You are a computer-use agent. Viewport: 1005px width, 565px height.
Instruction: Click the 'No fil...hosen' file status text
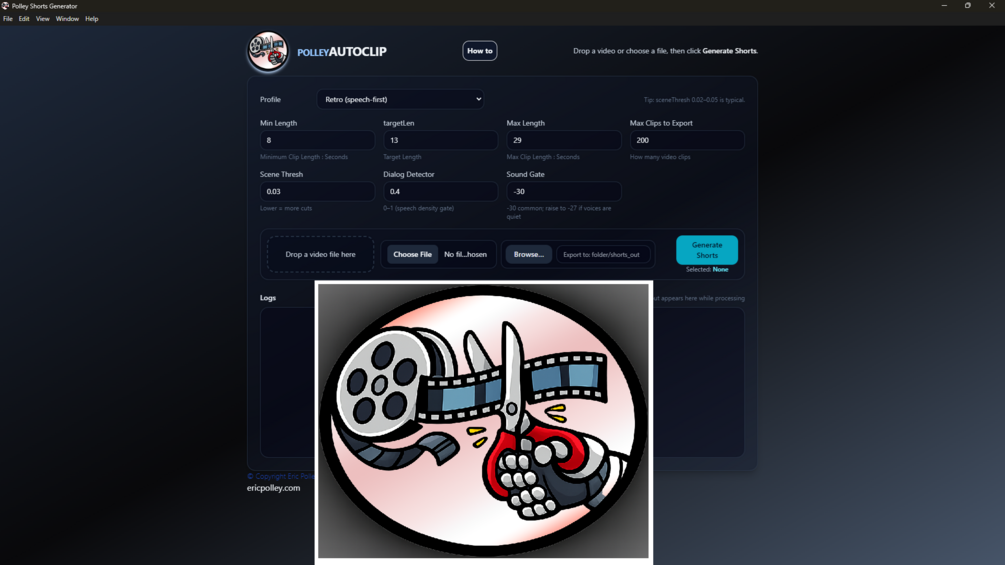click(465, 254)
